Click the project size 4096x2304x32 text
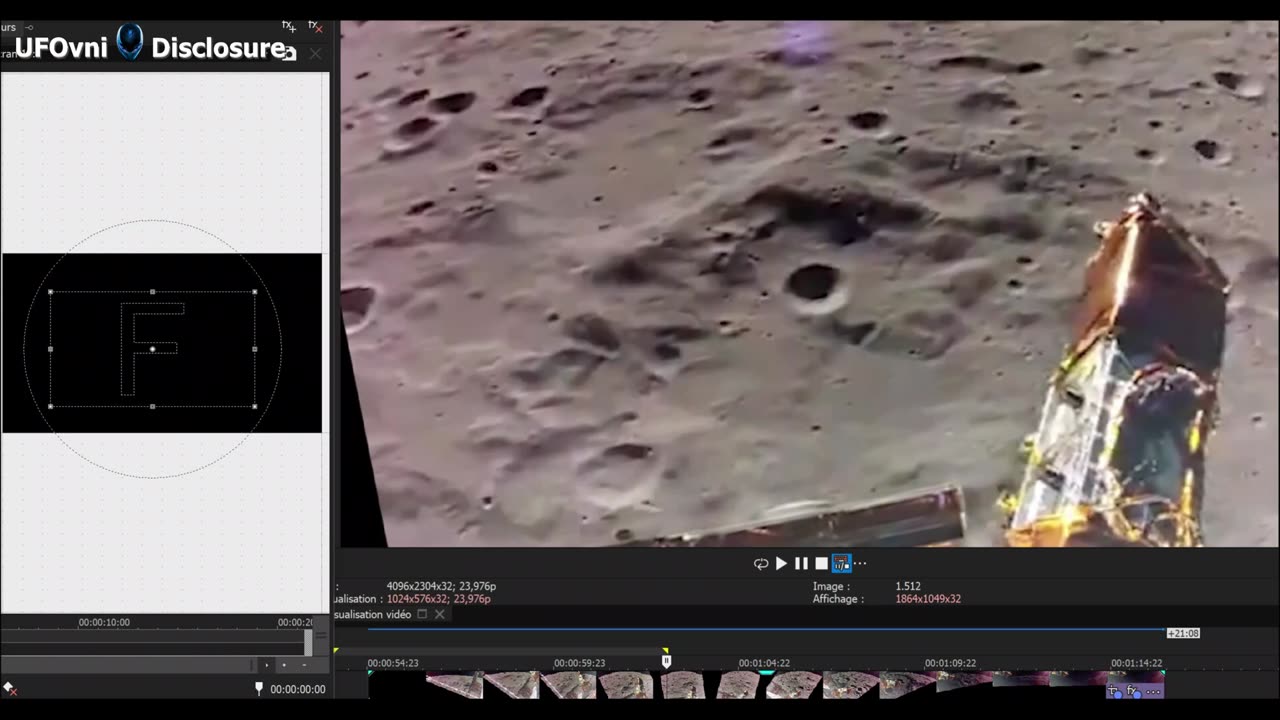1280x720 pixels. pyautogui.click(x=441, y=586)
